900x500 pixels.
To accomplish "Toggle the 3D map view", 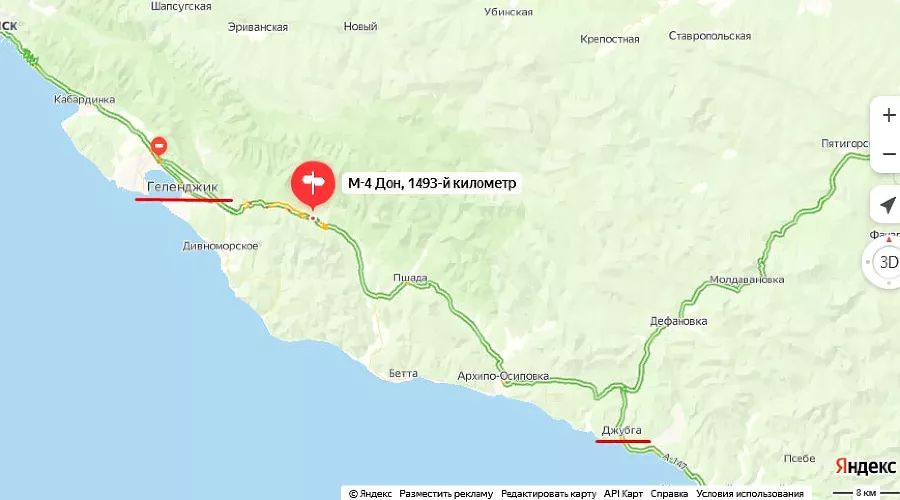I will (x=889, y=262).
